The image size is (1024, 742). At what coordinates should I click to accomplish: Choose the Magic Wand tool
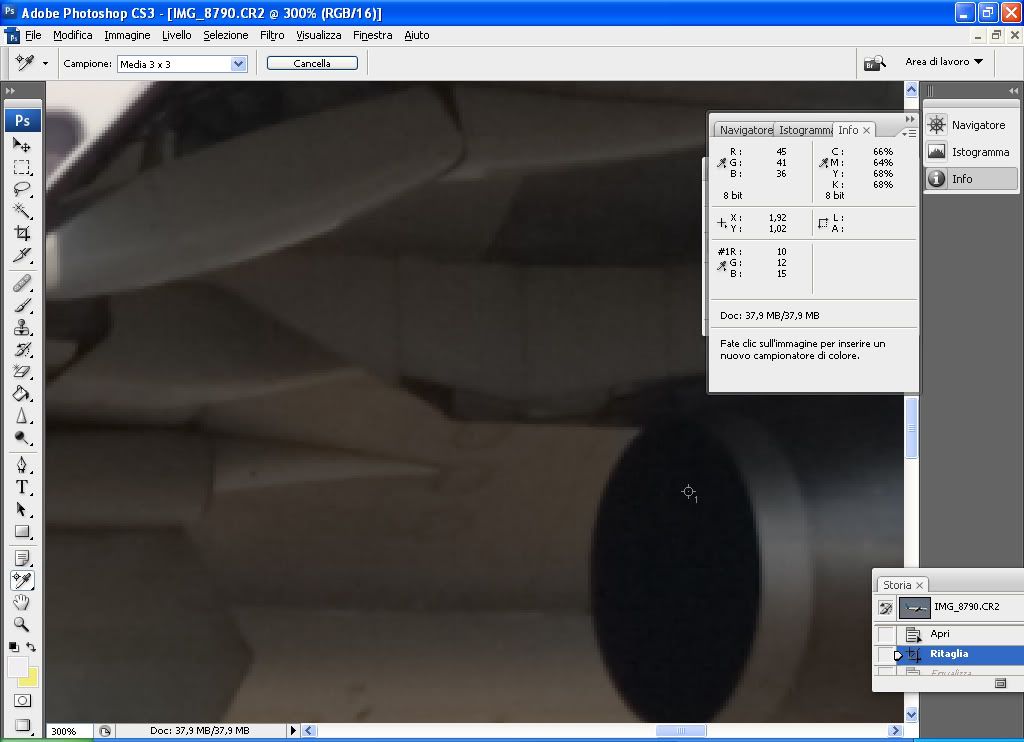22,210
